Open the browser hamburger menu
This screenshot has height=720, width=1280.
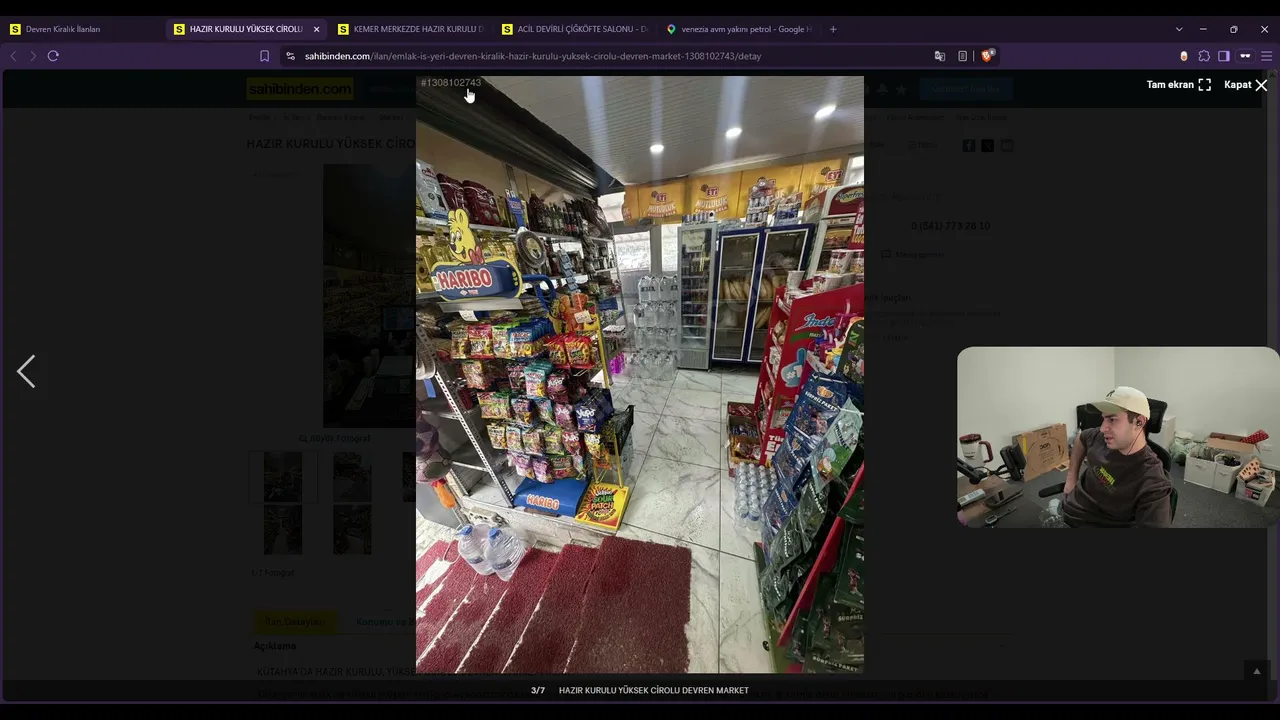point(1266,56)
